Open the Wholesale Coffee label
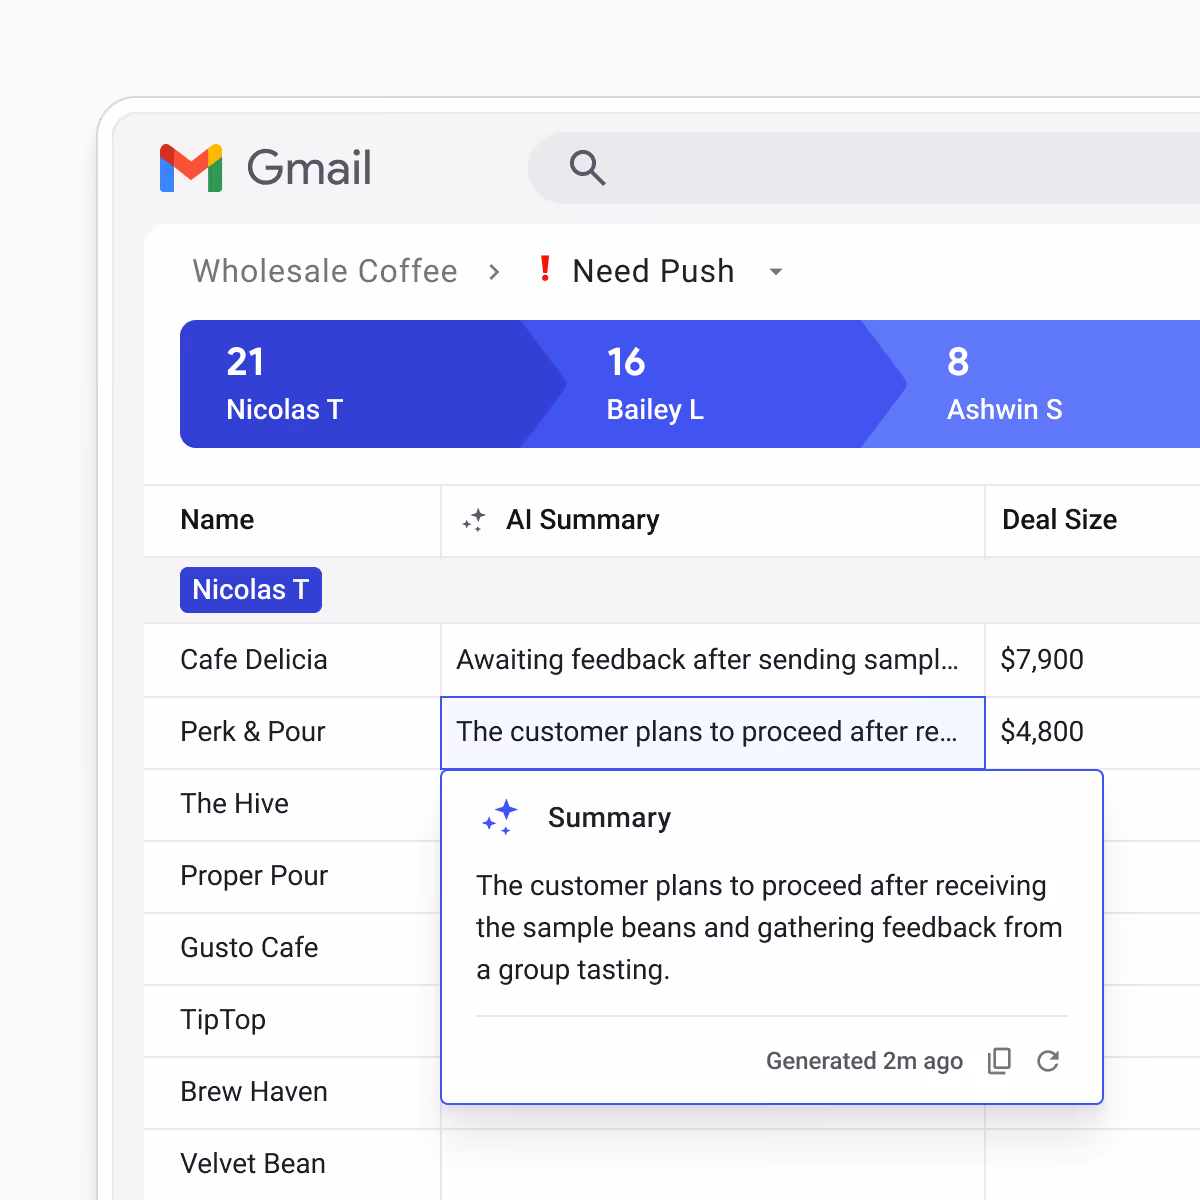The image size is (1200, 1200). pyautogui.click(x=324, y=270)
